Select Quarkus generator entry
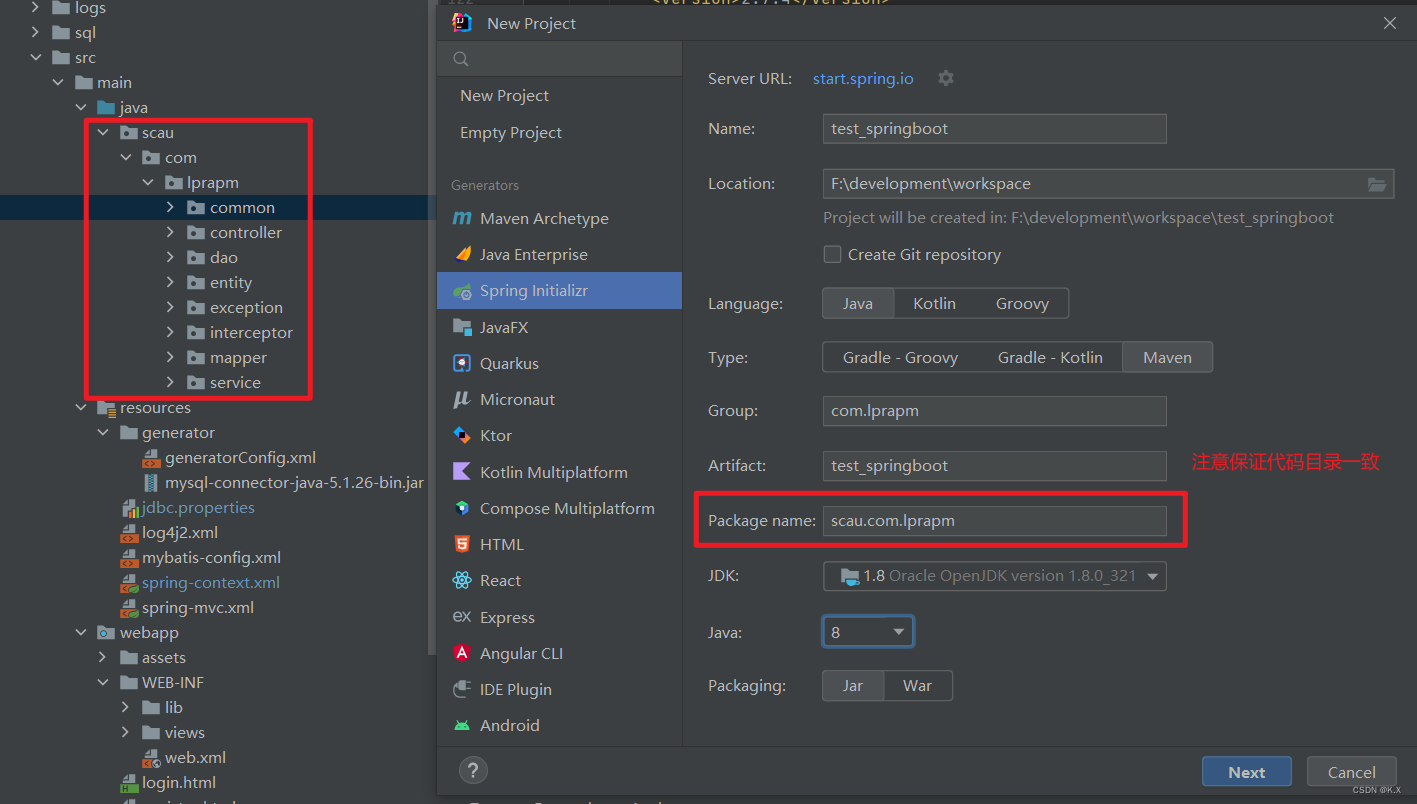 559,363
